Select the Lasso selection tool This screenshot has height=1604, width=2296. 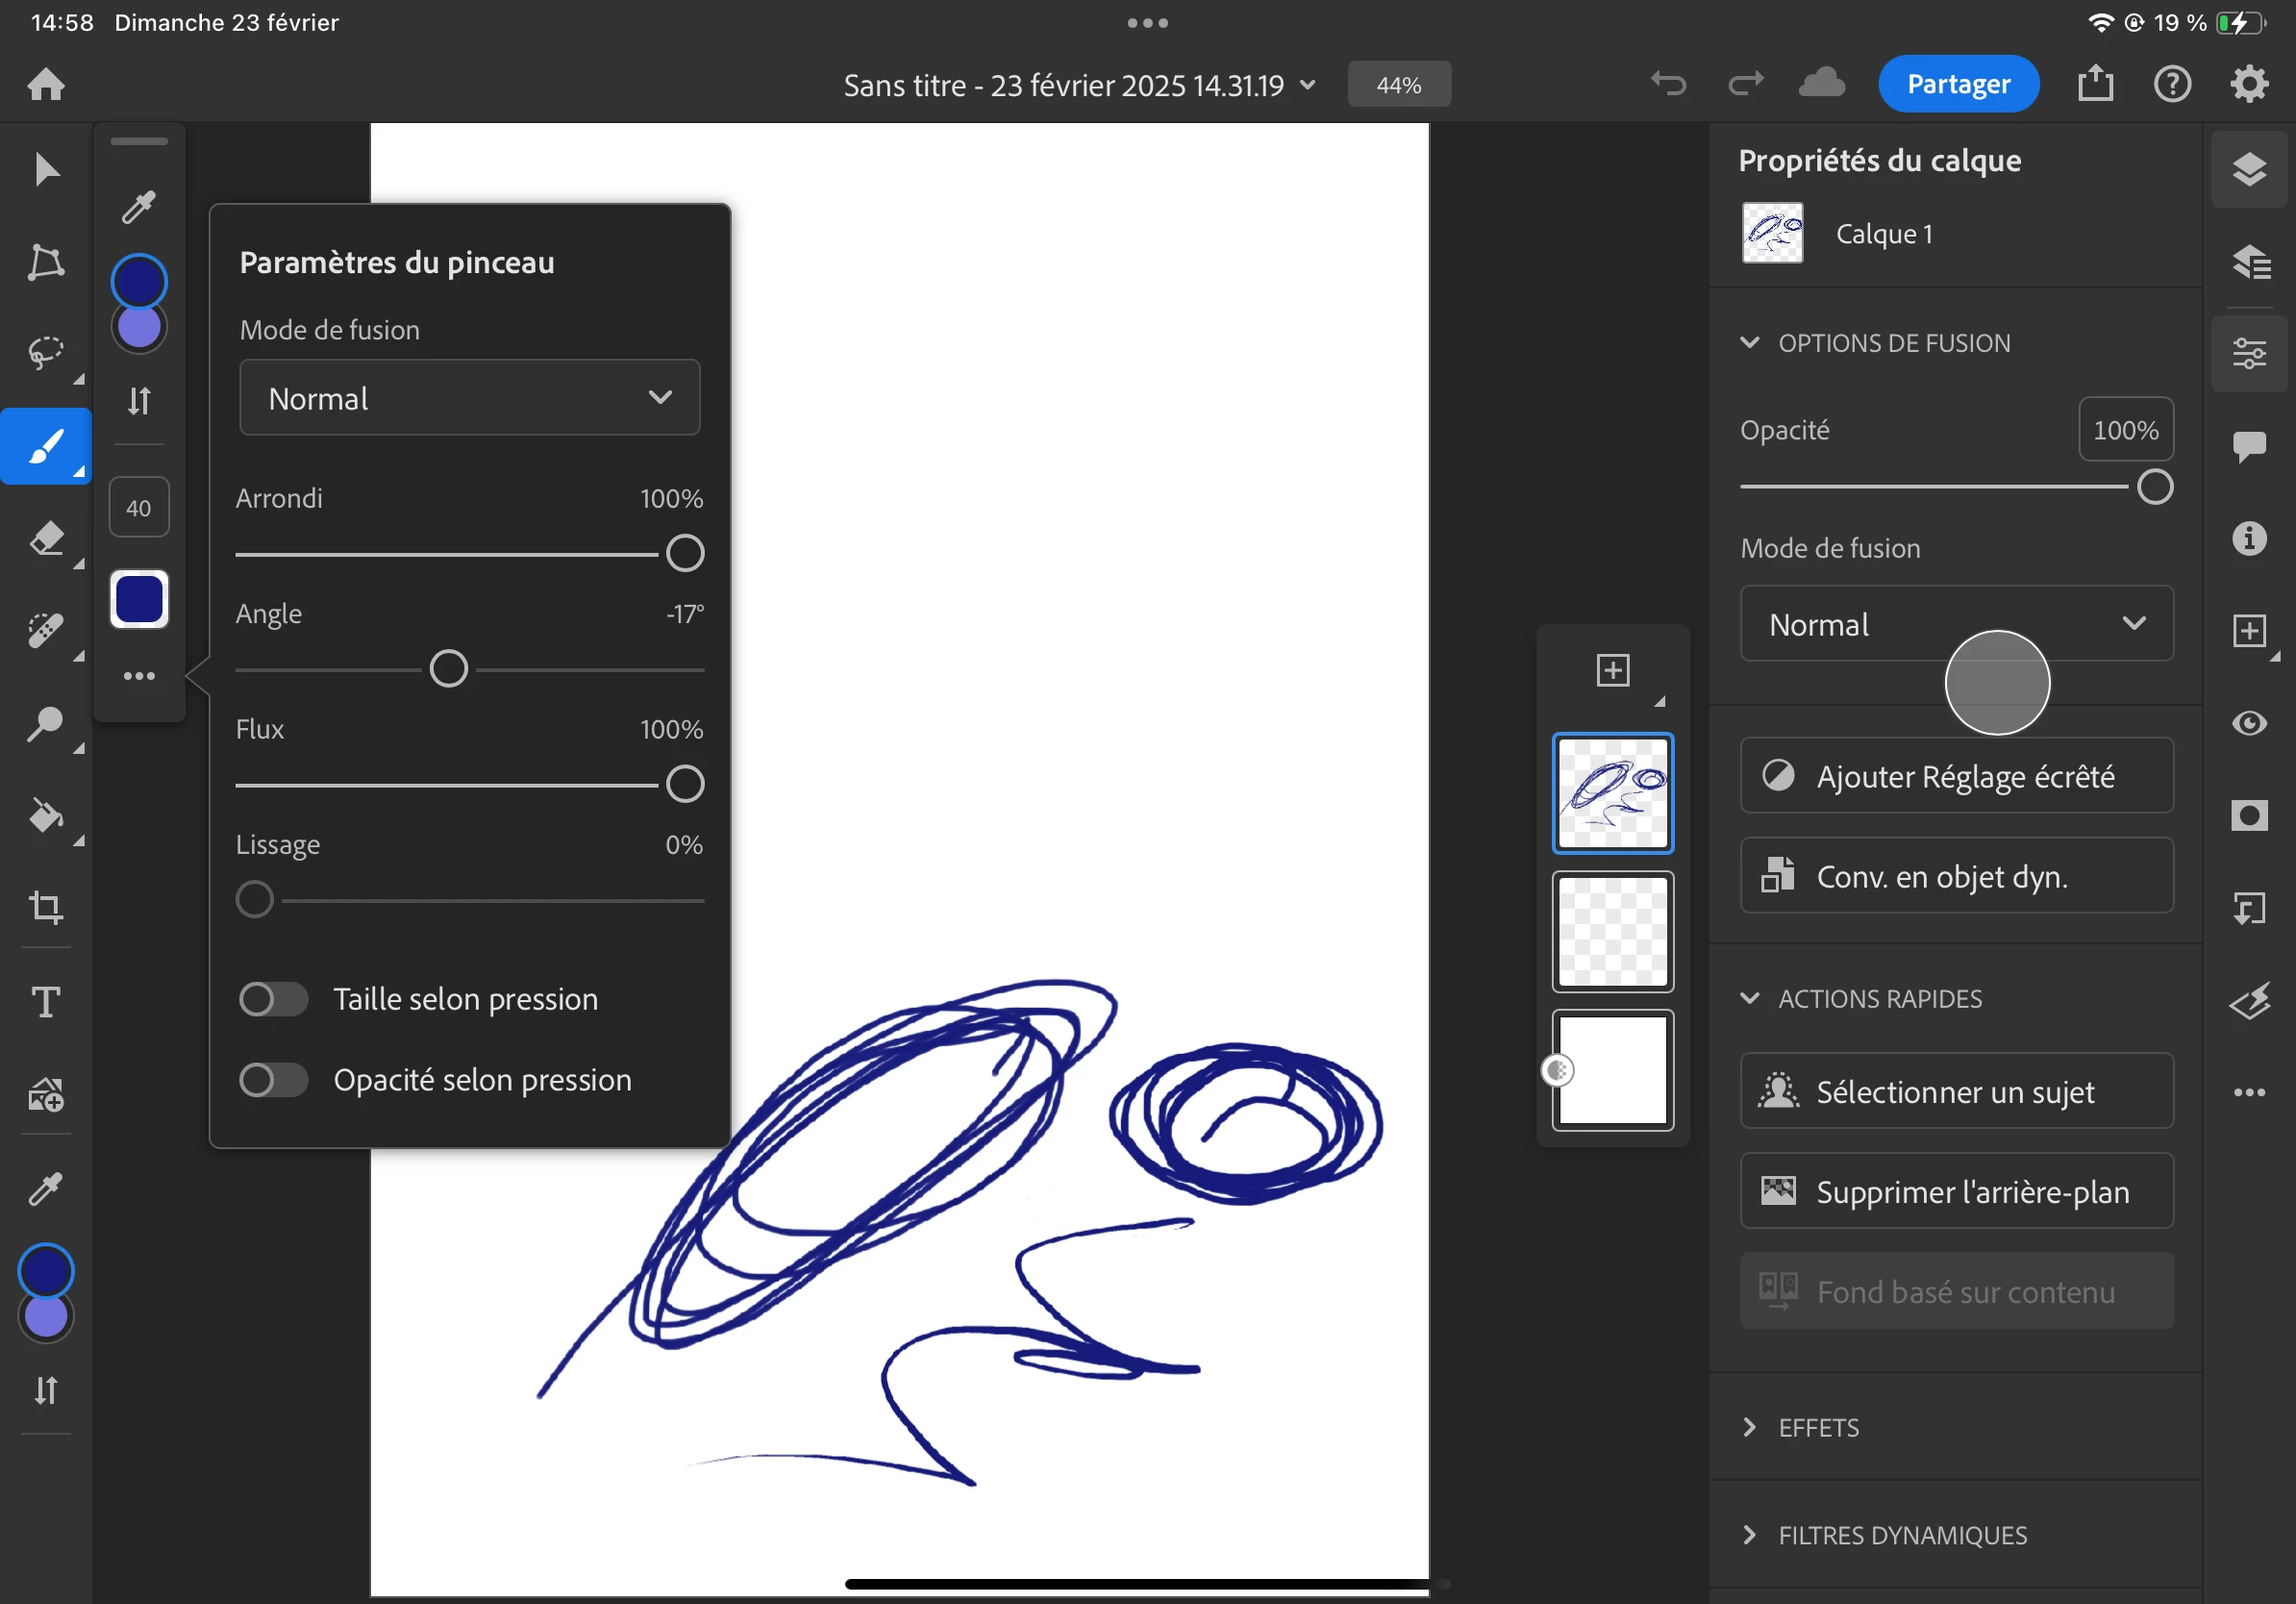(x=46, y=352)
